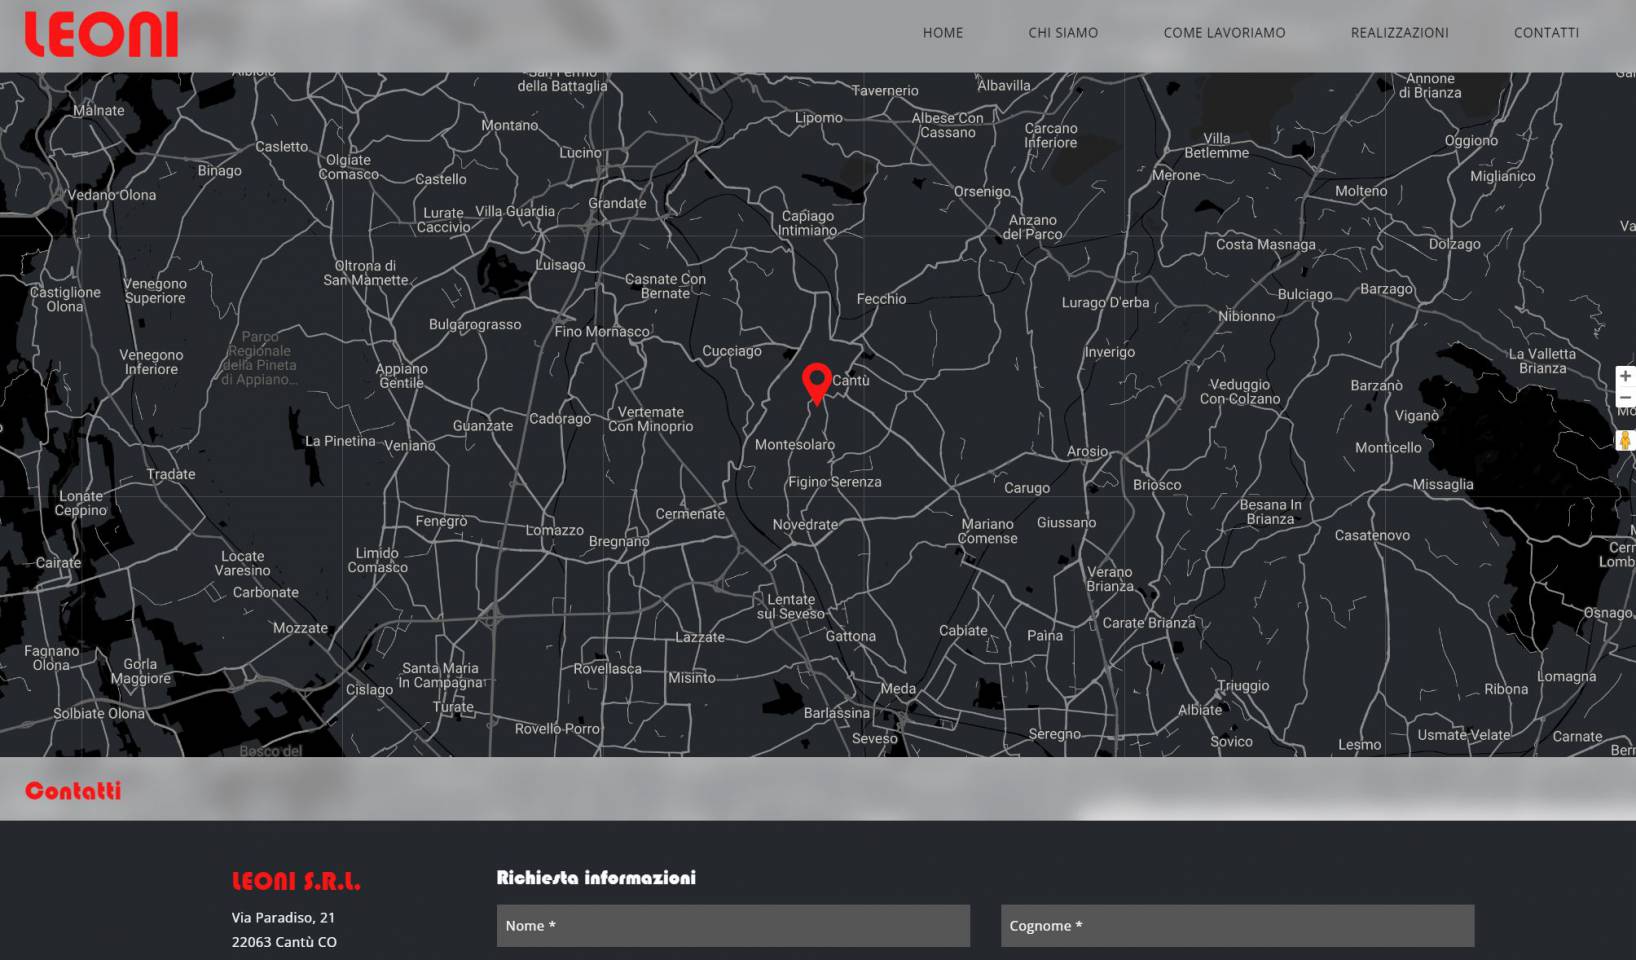Focus the Cognome input field
This screenshot has height=960, width=1636.
pyautogui.click(x=1237, y=926)
